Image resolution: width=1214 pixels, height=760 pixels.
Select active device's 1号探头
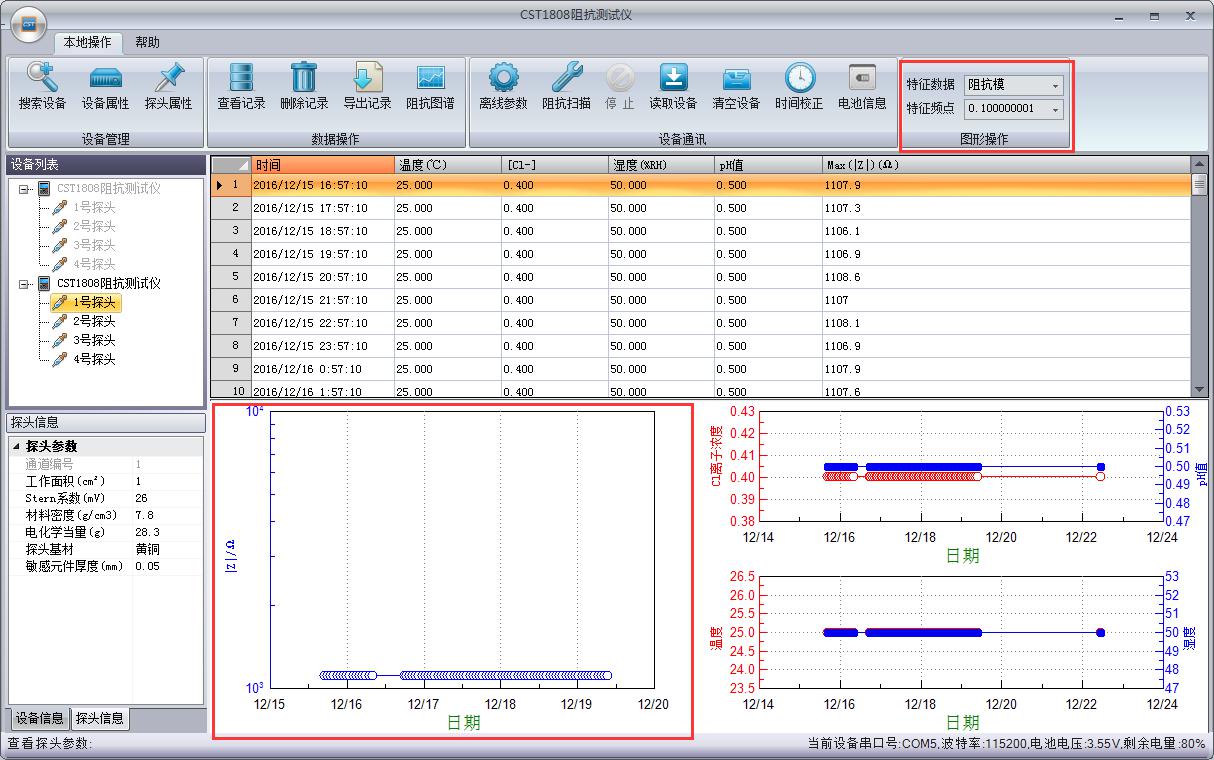click(x=86, y=302)
